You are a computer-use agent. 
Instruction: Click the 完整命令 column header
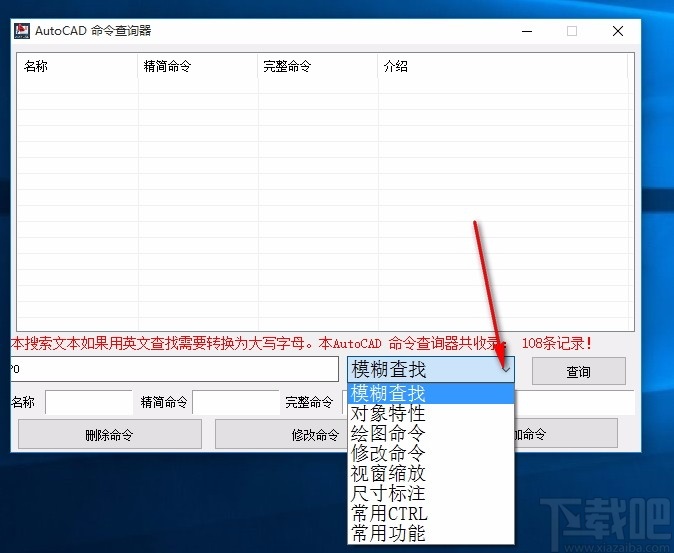tap(318, 66)
